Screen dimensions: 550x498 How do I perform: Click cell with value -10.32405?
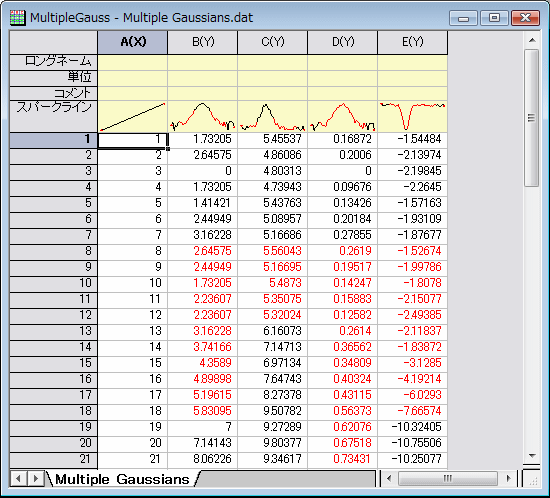(x=412, y=427)
